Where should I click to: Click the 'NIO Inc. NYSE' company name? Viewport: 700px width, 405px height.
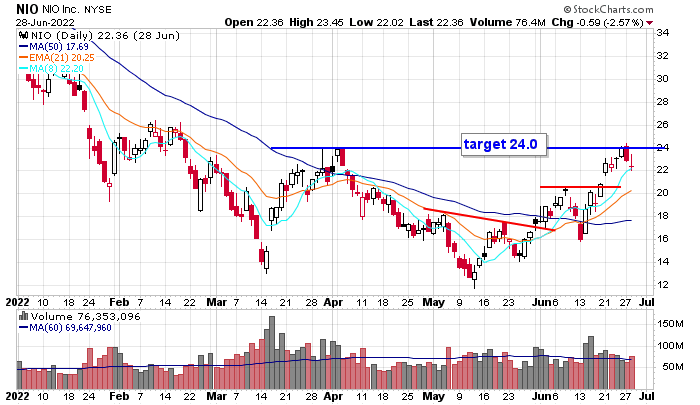pyautogui.click(x=77, y=9)
